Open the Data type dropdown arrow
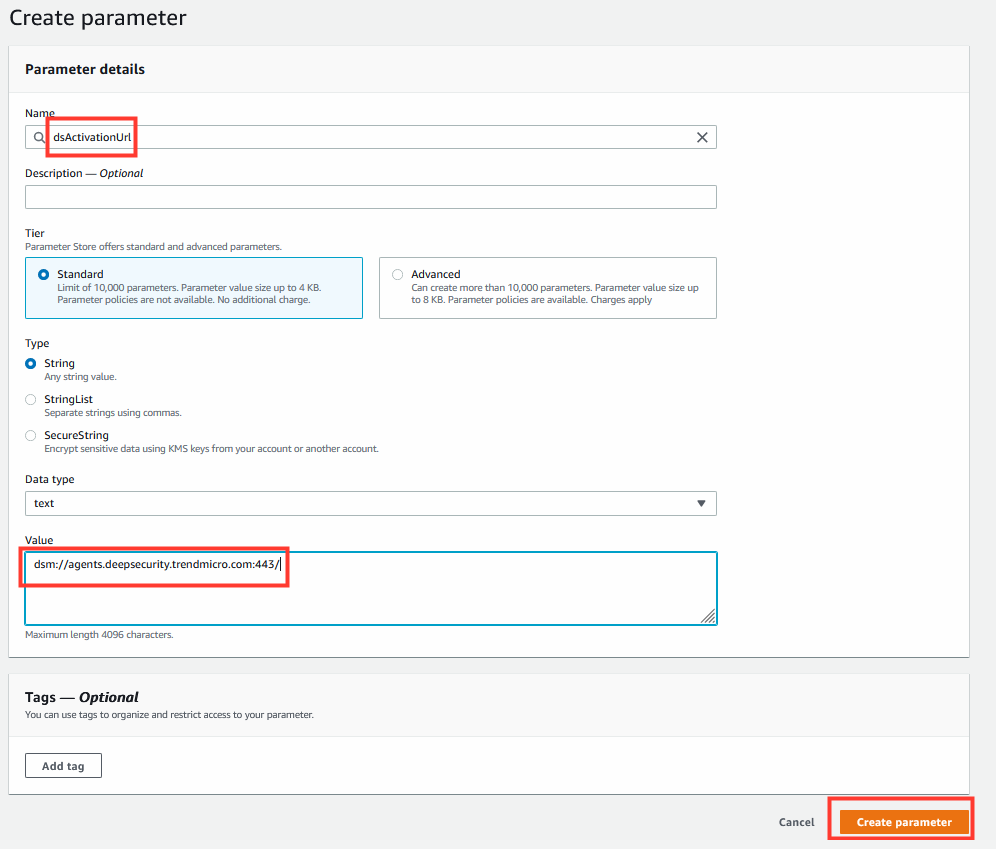The height and width of the screenshot is (849, 996). point(701,504)
